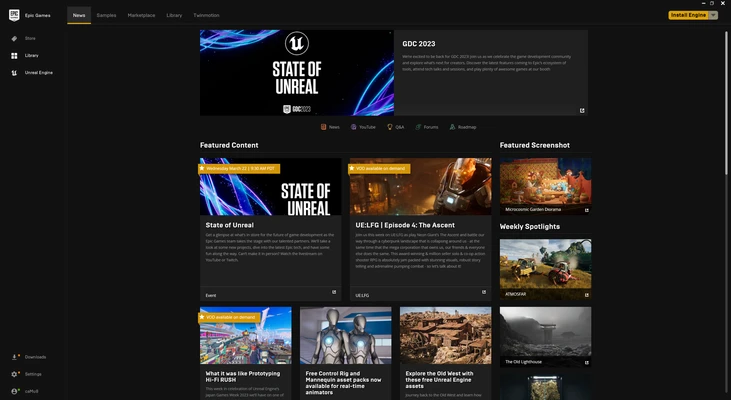Click the Forums icon below banner
This screenshot has height=400, width=731.
click(x=418, y=127)
